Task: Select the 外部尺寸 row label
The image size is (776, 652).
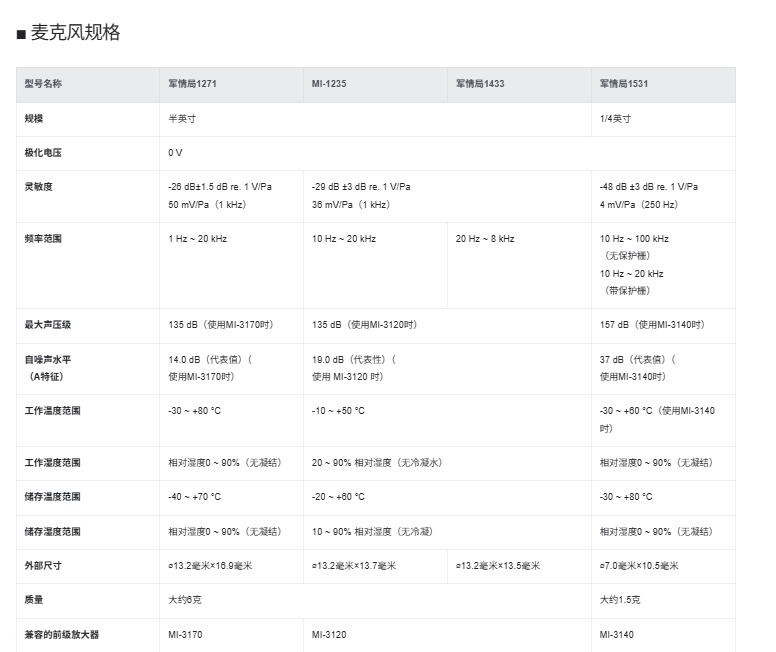Action: point(43,565)
